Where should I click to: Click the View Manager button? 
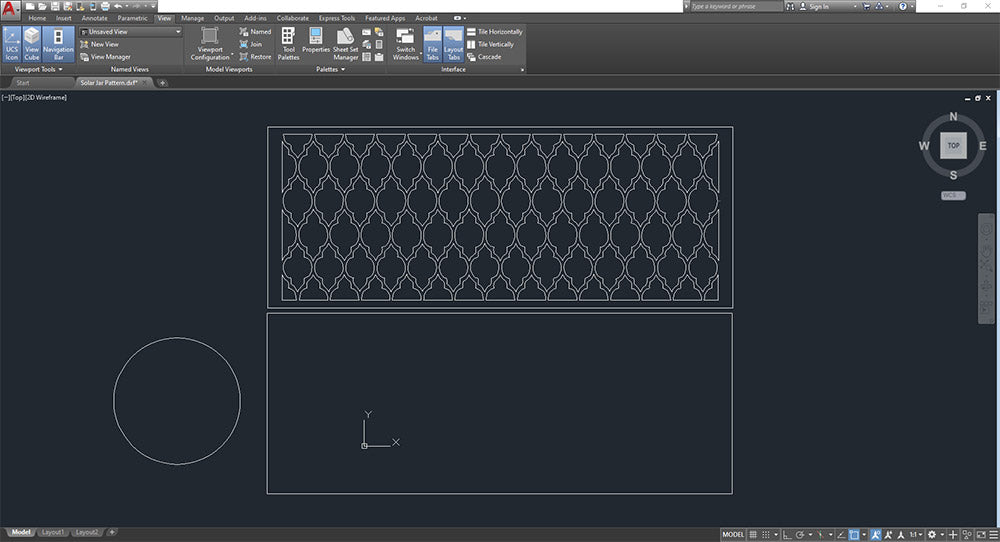(x=110, y=57)
